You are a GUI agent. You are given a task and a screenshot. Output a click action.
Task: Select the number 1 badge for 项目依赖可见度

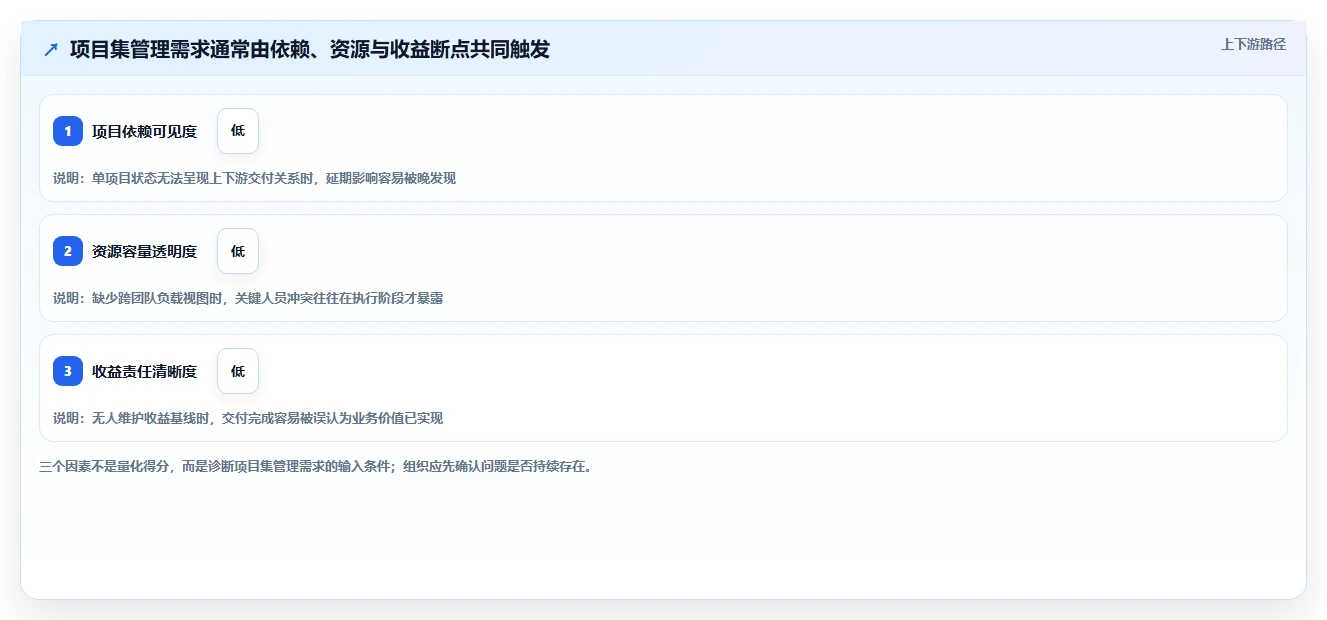[x=68, y=131]
